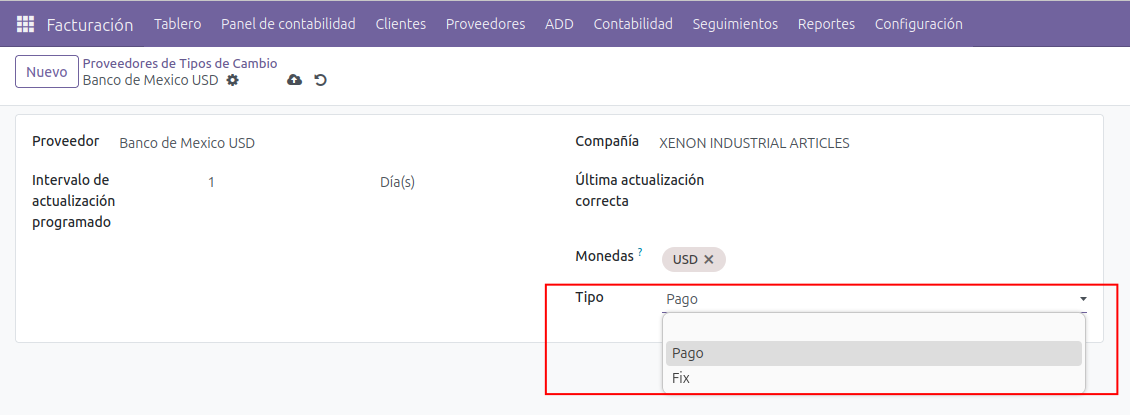Image resolution: width=1130 pixels, height=415 pixels.
Task: Go to Proveedores de Tipos de Cambio breadcrumb
Action: [x=180, y=64]
